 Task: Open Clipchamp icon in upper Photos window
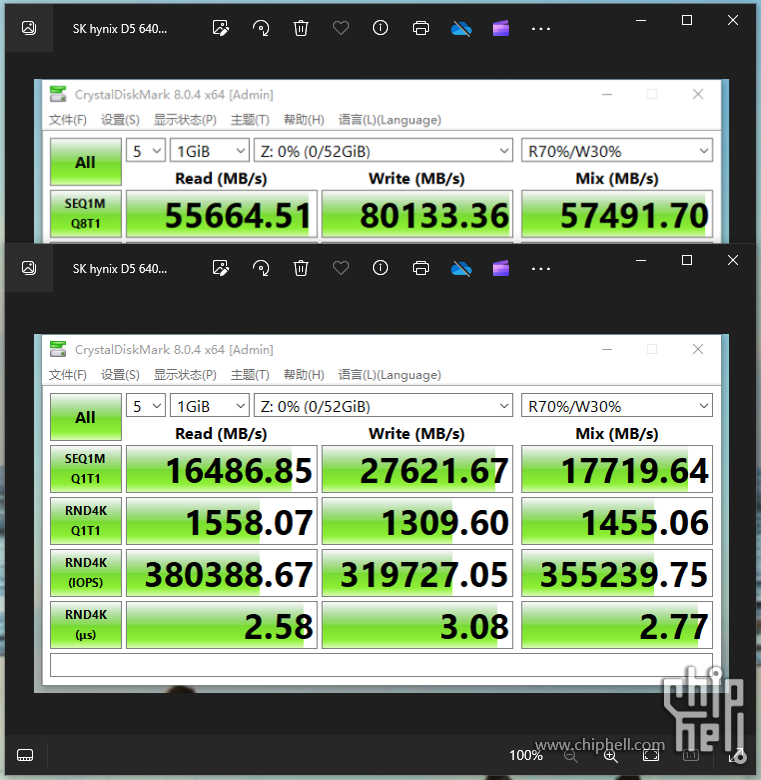501,28
